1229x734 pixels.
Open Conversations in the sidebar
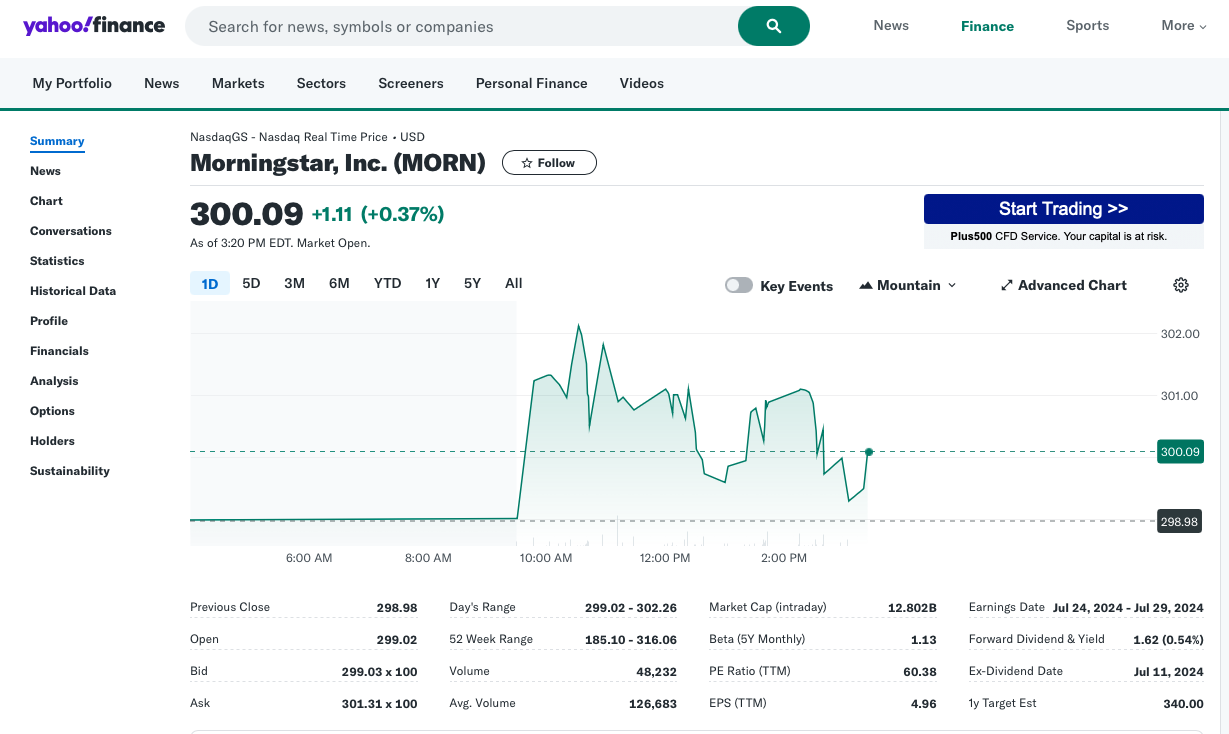point(71,231)
